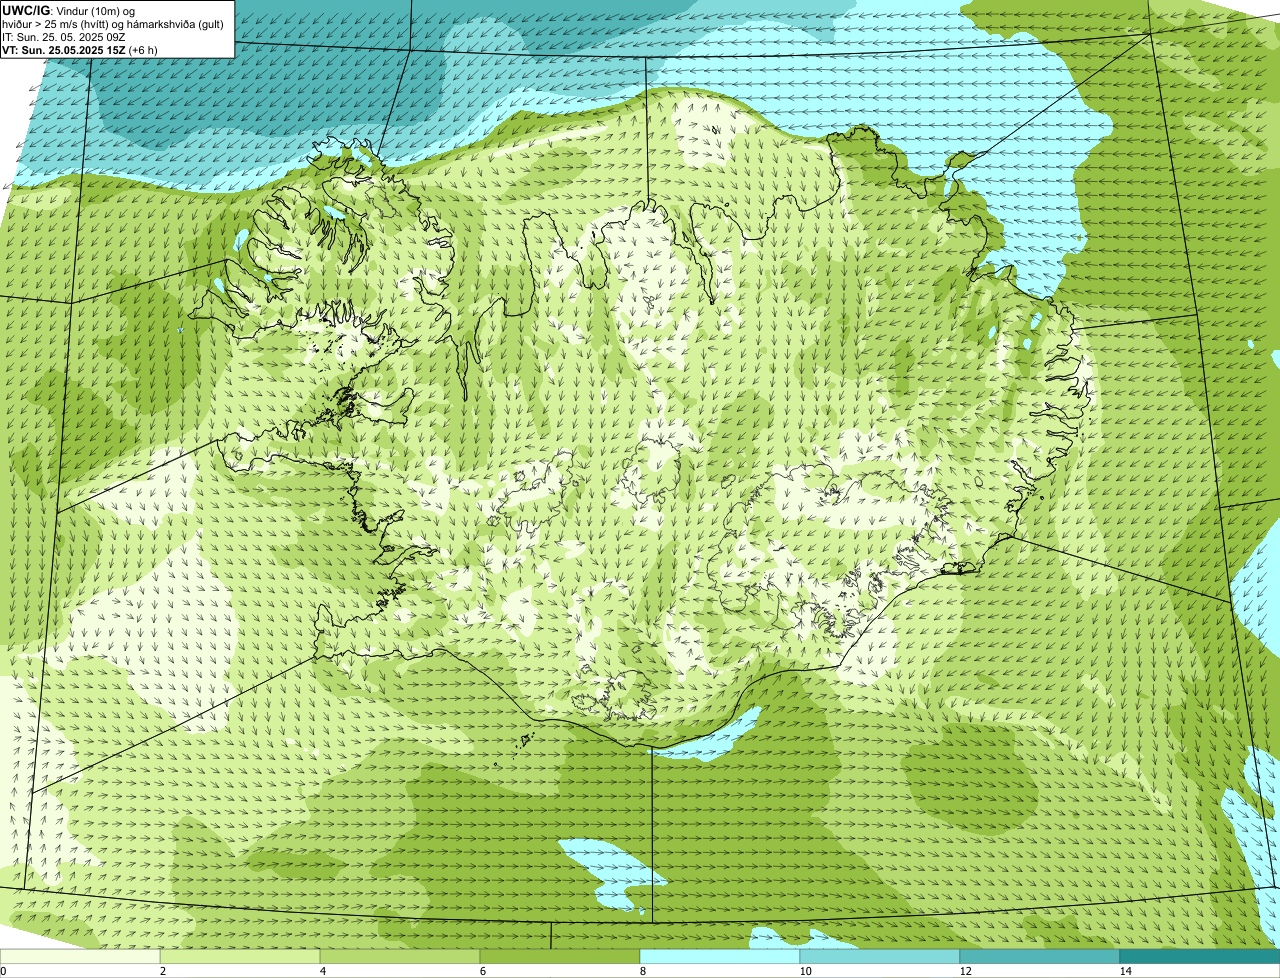Click the legend label '2'
Screen dimensions: 1280x978
(x=162, y=971)
